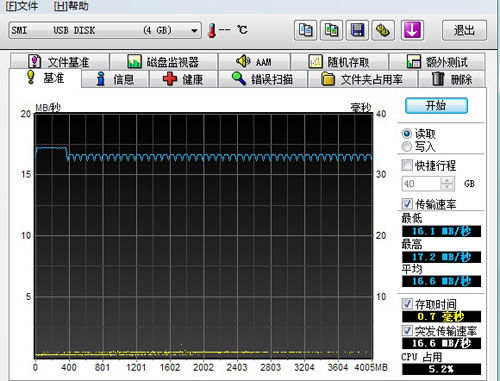Open the AAM tab
The image size is (500, 381).
tap(254, 62)
